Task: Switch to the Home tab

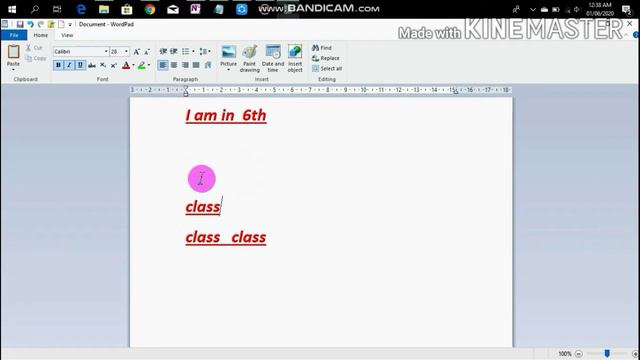Action: [x=41, y=35]
